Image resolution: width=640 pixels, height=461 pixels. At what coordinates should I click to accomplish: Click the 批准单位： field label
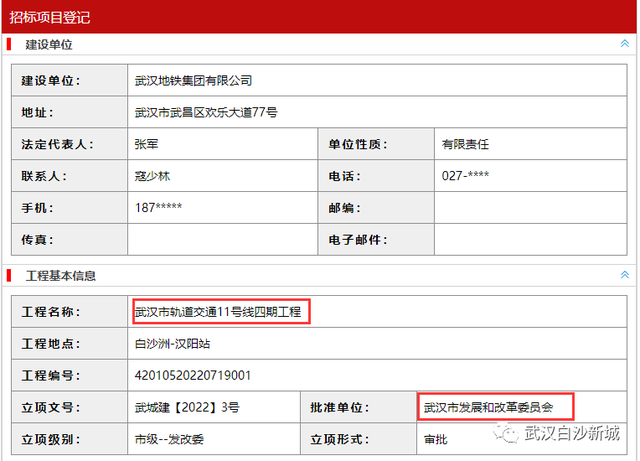340,407
